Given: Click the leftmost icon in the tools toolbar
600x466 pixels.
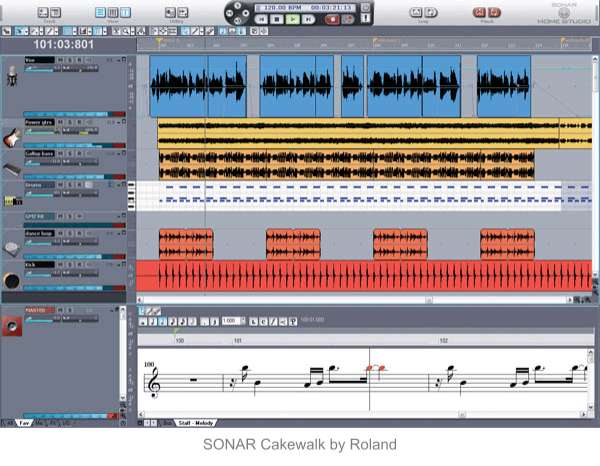Looking at the screenshot, I should click(6, 31).
